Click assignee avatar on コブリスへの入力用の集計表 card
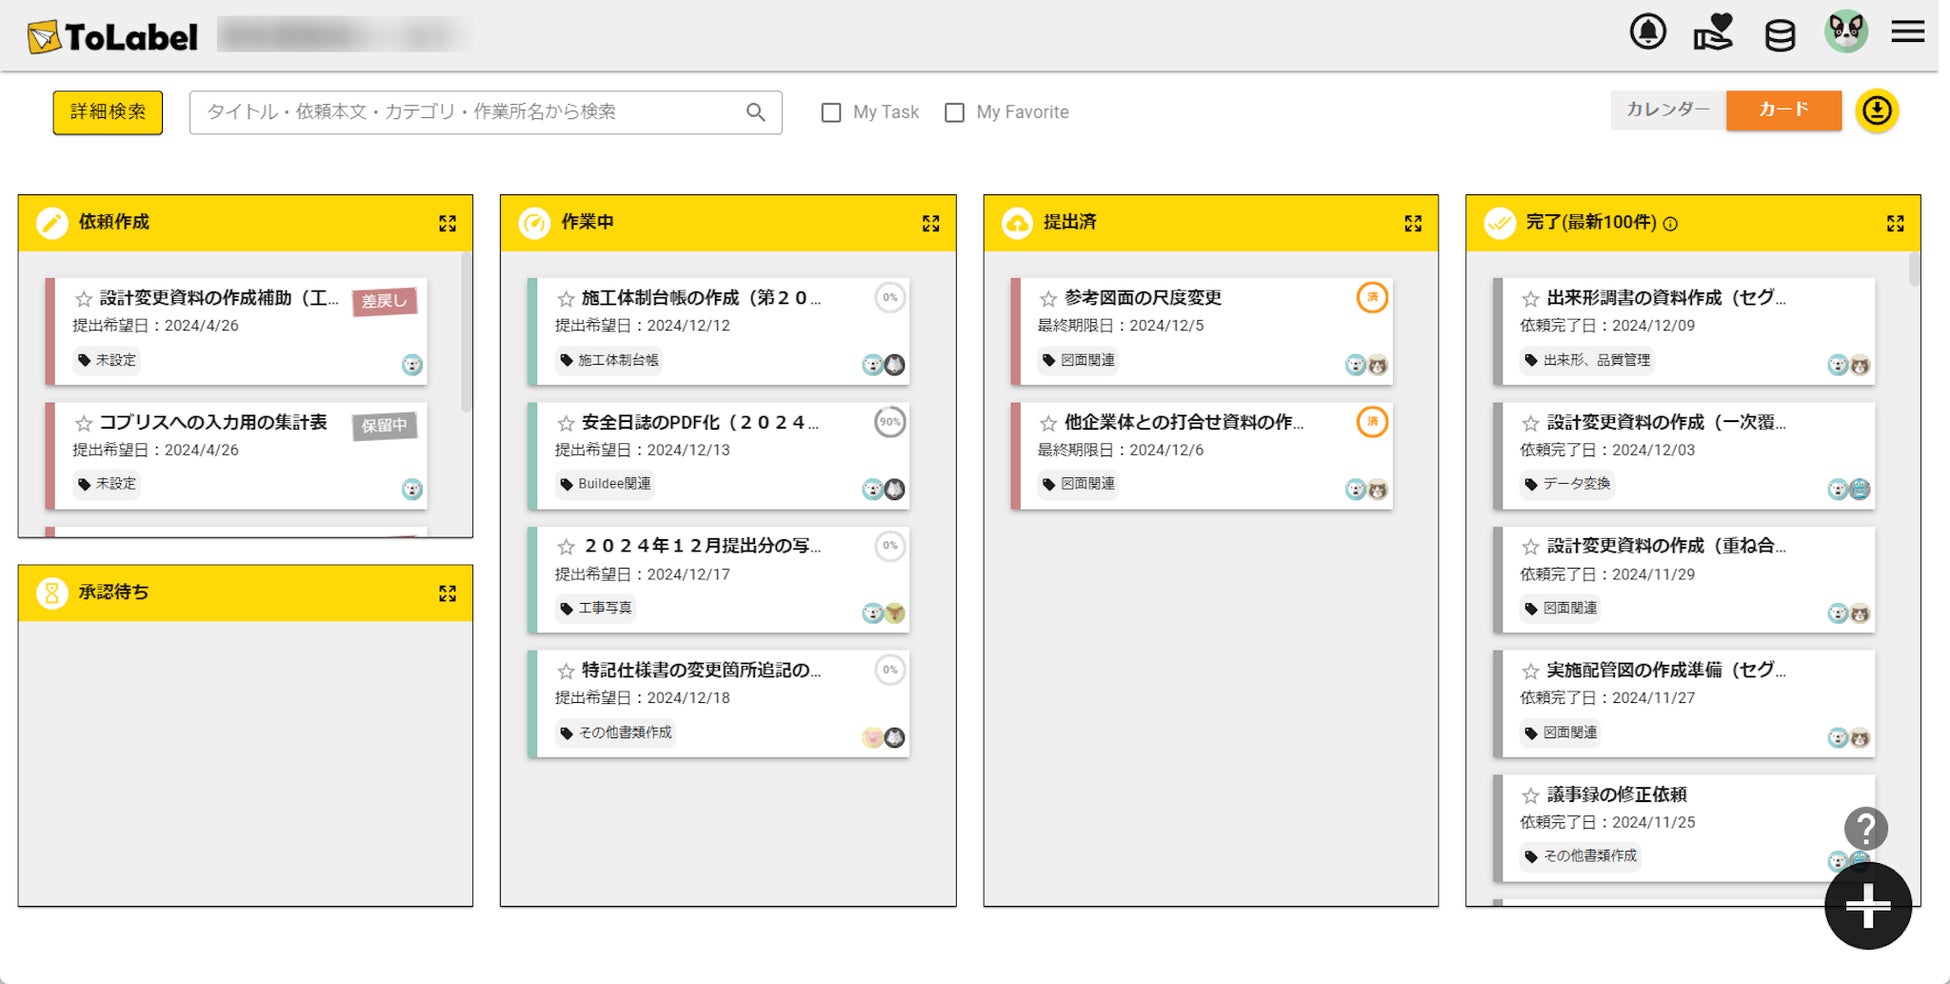 click(412, 489)
